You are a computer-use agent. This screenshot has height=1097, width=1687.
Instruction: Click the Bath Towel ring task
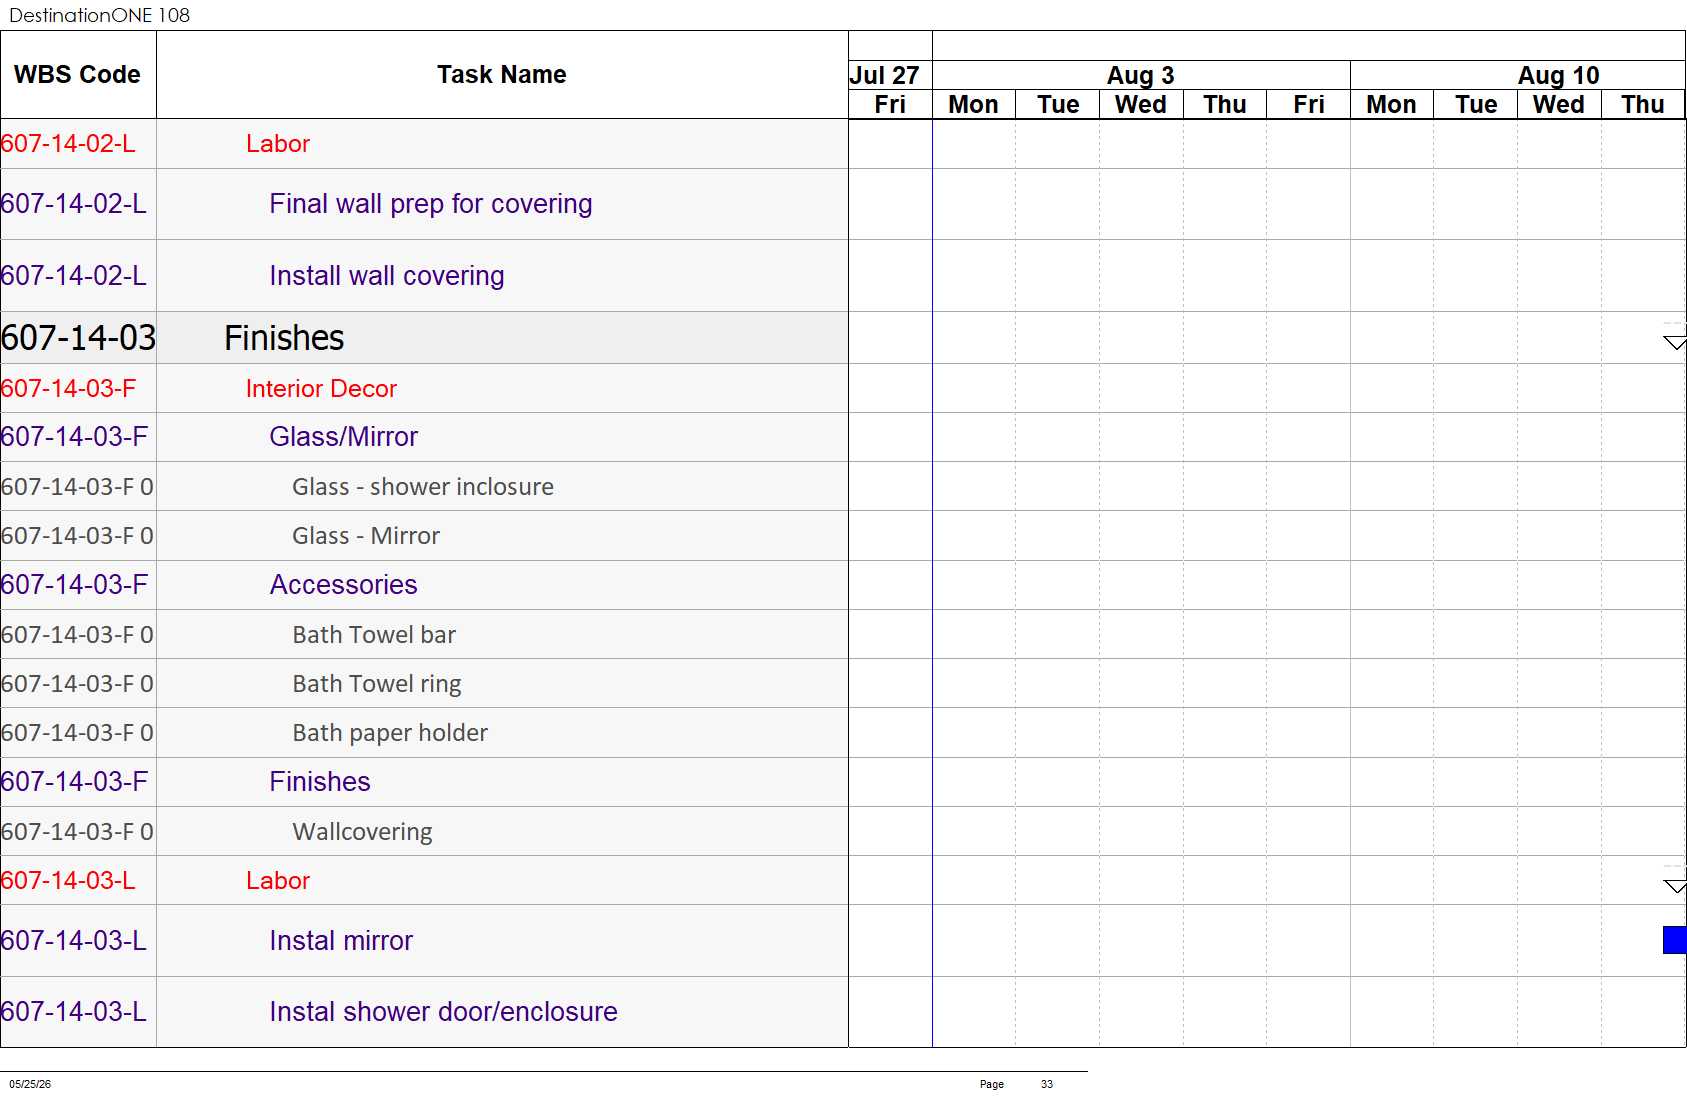(x=377, y=684)
